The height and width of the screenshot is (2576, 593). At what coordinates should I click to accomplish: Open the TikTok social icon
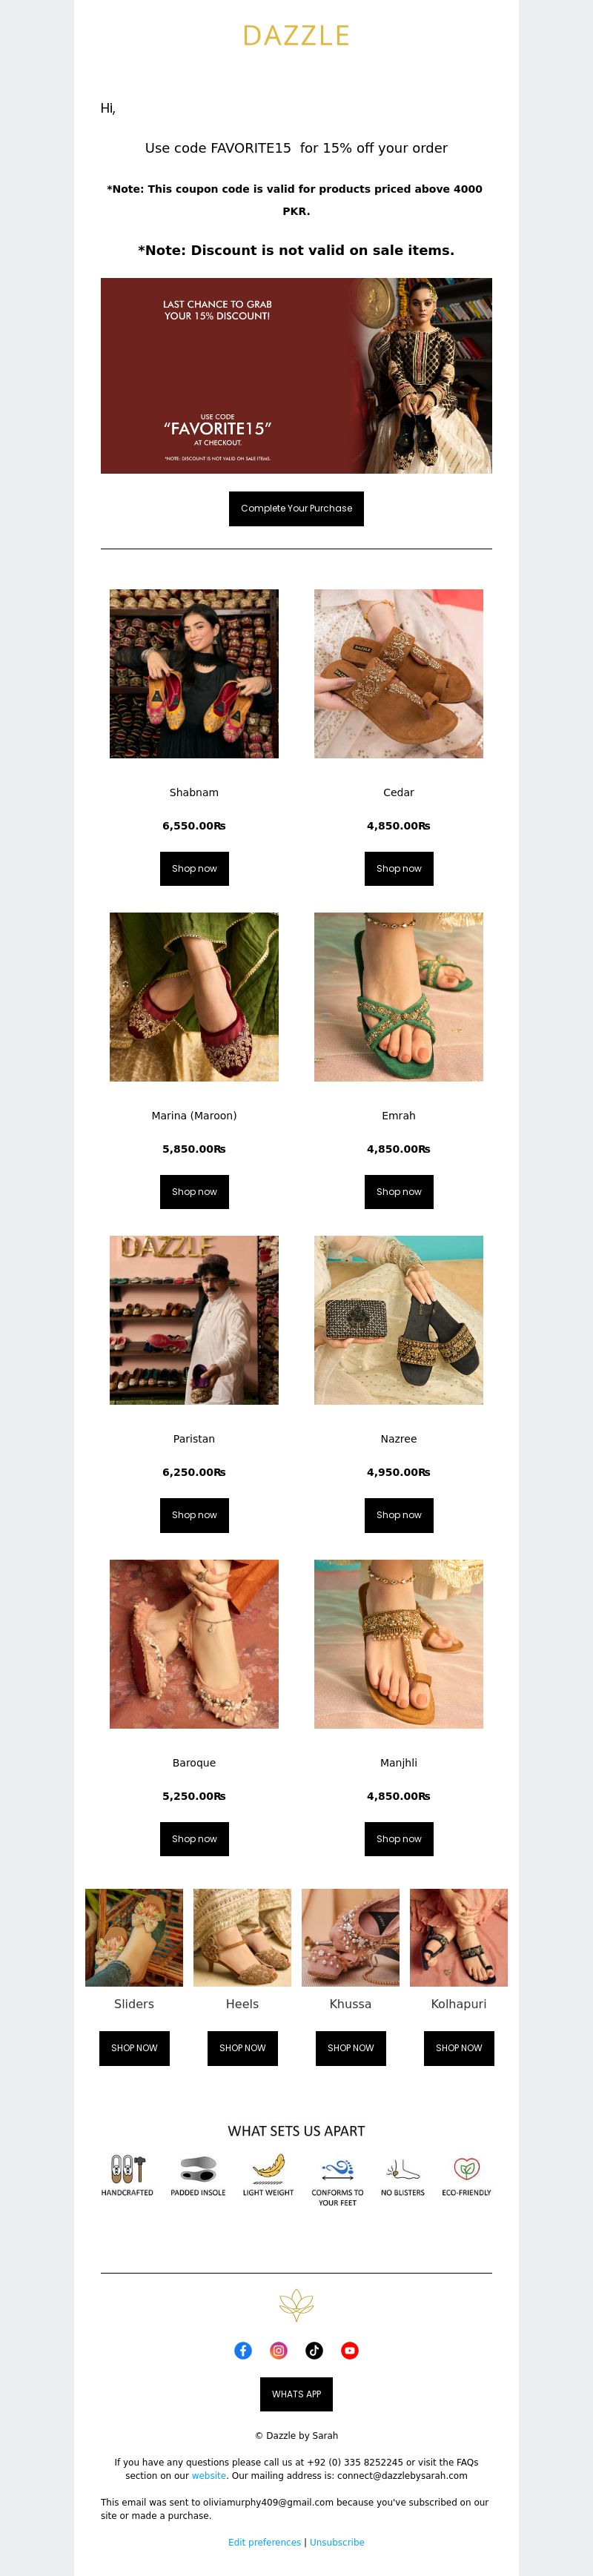[x=314, y=2350]
